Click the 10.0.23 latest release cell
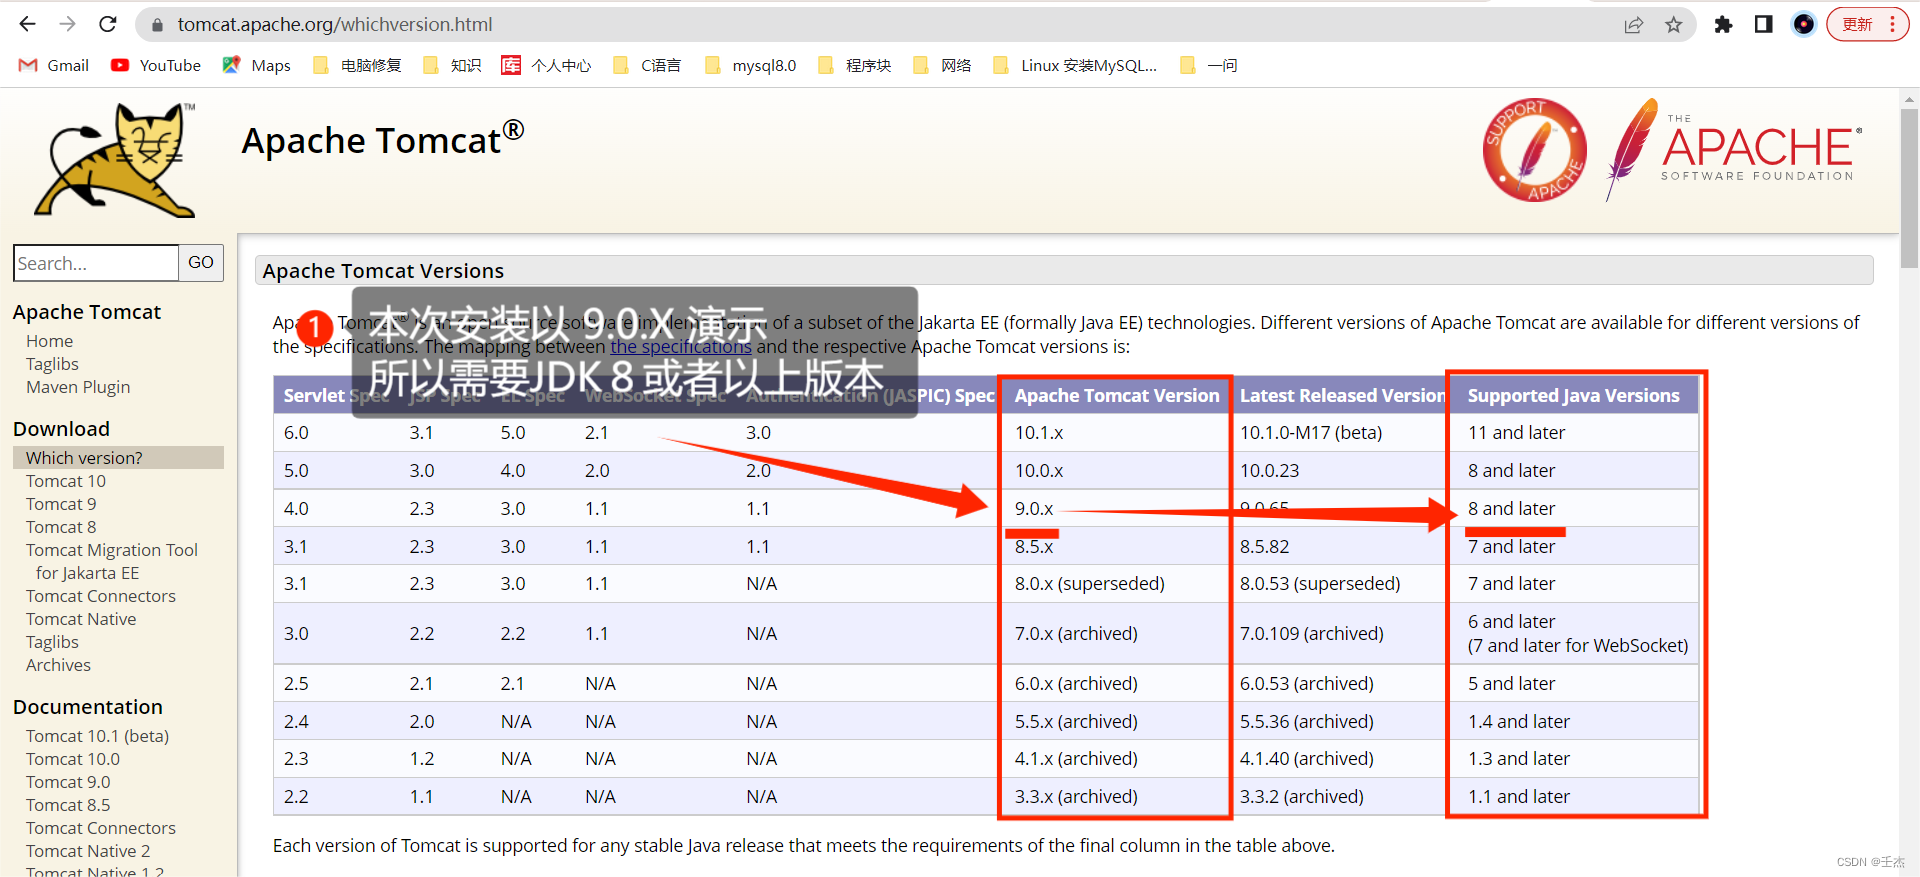The height and width of the screenshot is (877, 1920). pyautogui.click(x=1270, y=471)
